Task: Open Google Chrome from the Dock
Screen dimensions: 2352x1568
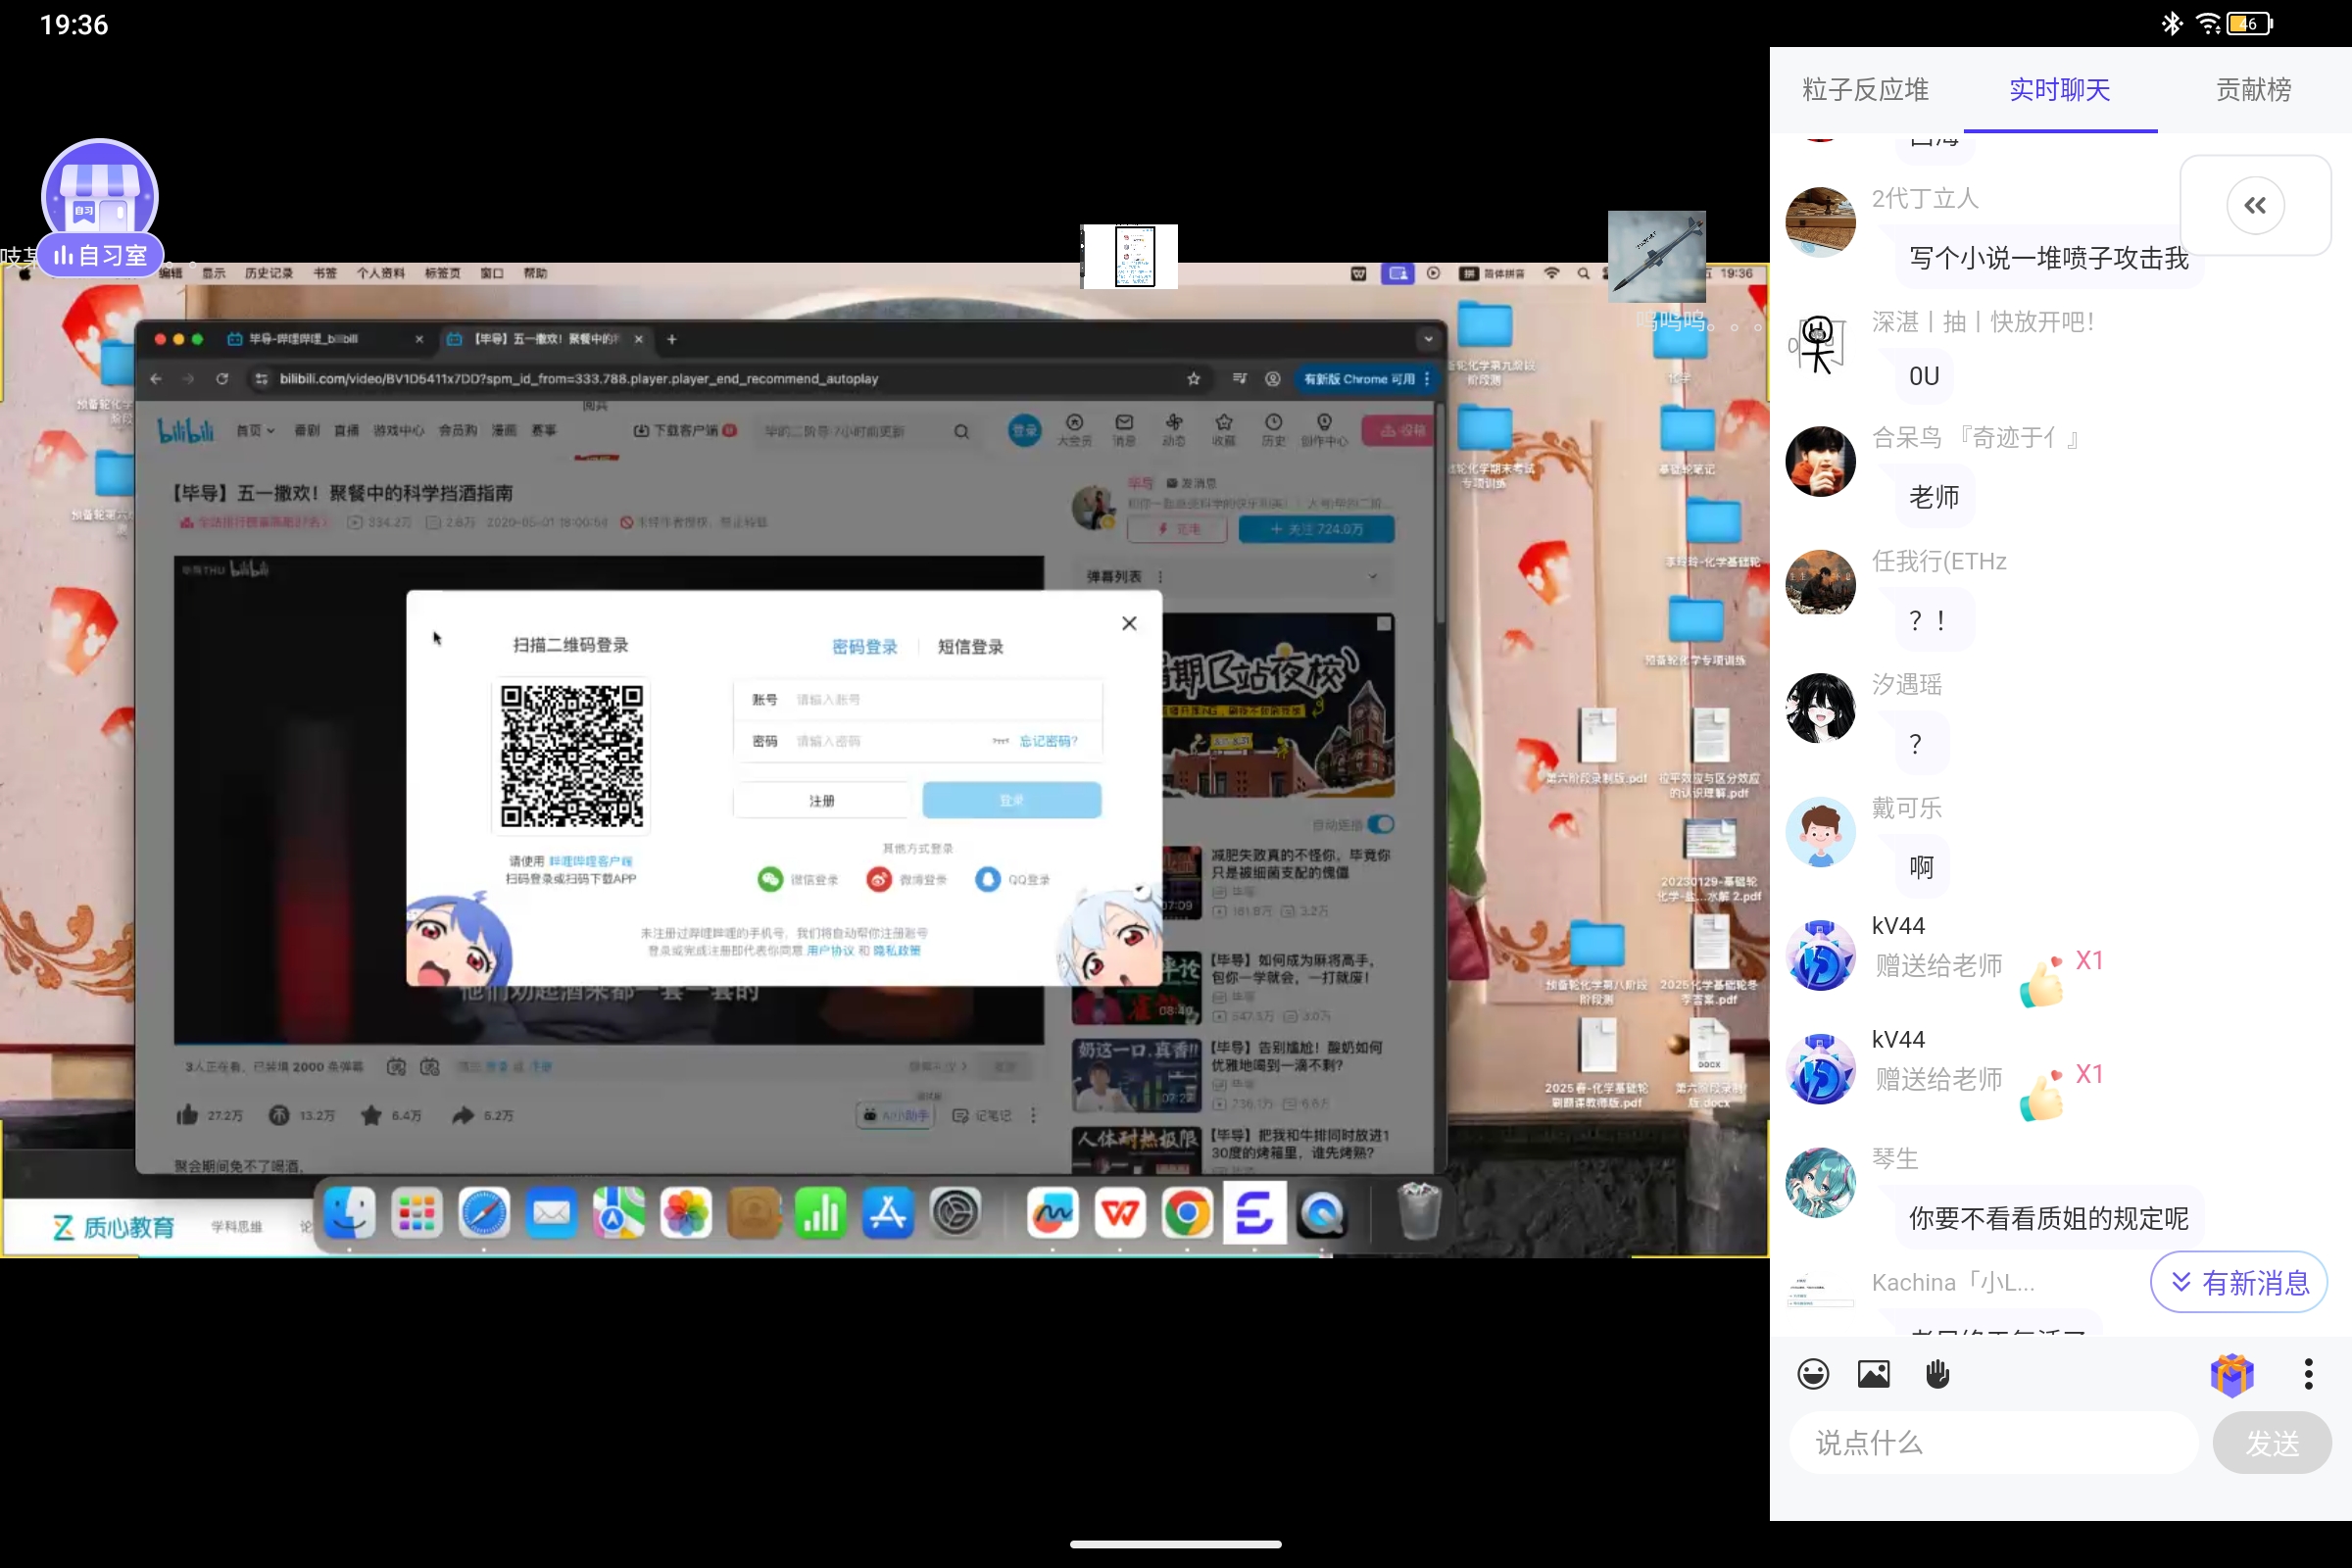Action: [x=1187, y=1213]
